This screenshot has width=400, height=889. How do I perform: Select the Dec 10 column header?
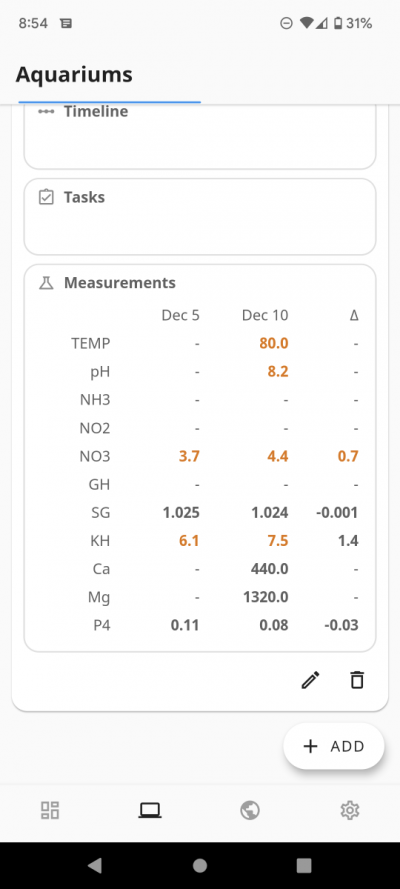tap(265, 315)
